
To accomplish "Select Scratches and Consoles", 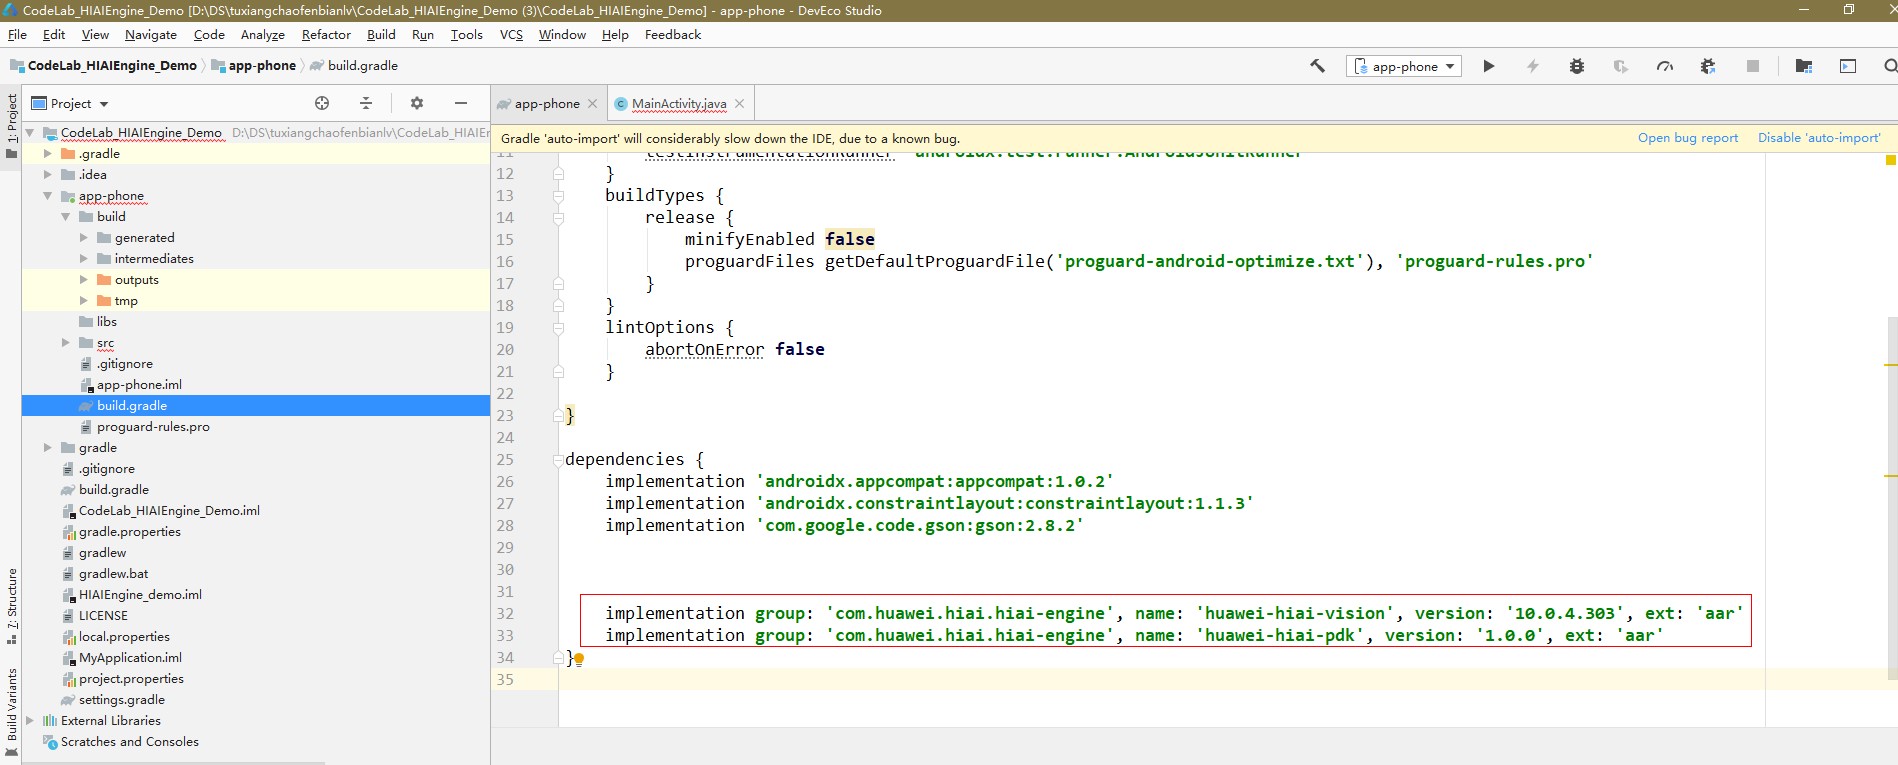I will pos(130,742).
